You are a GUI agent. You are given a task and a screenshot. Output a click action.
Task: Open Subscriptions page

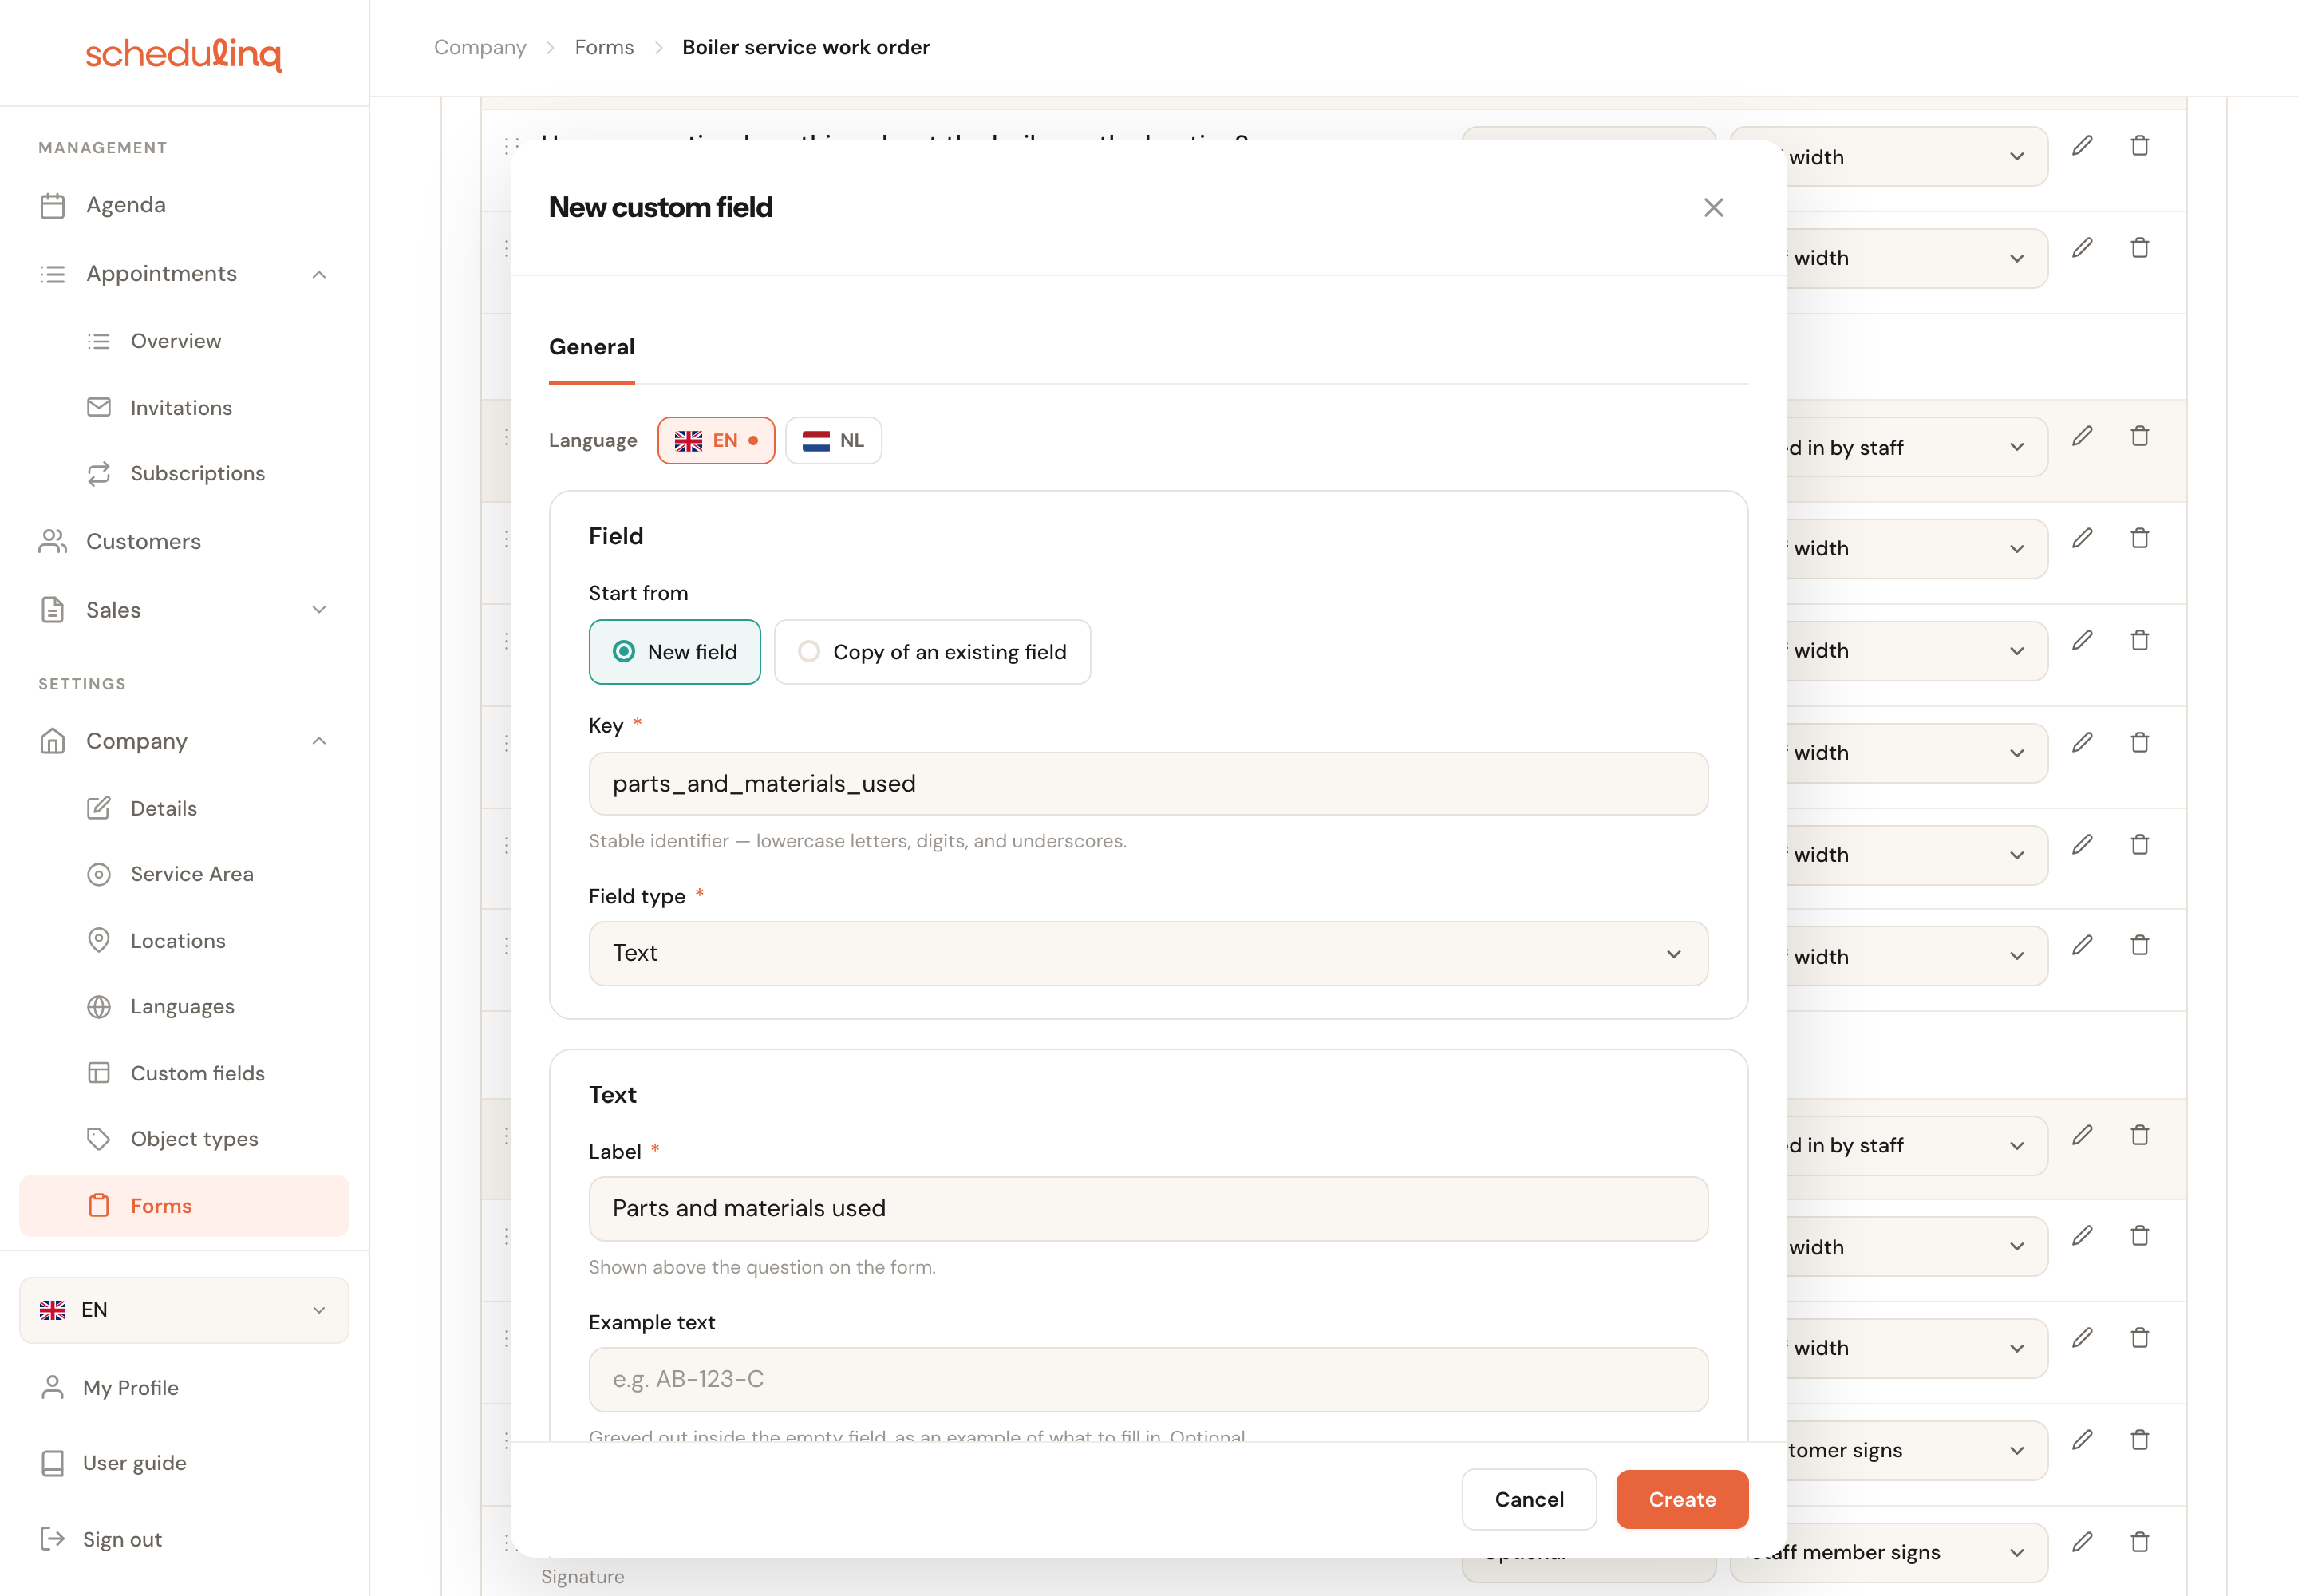[198, 473]
